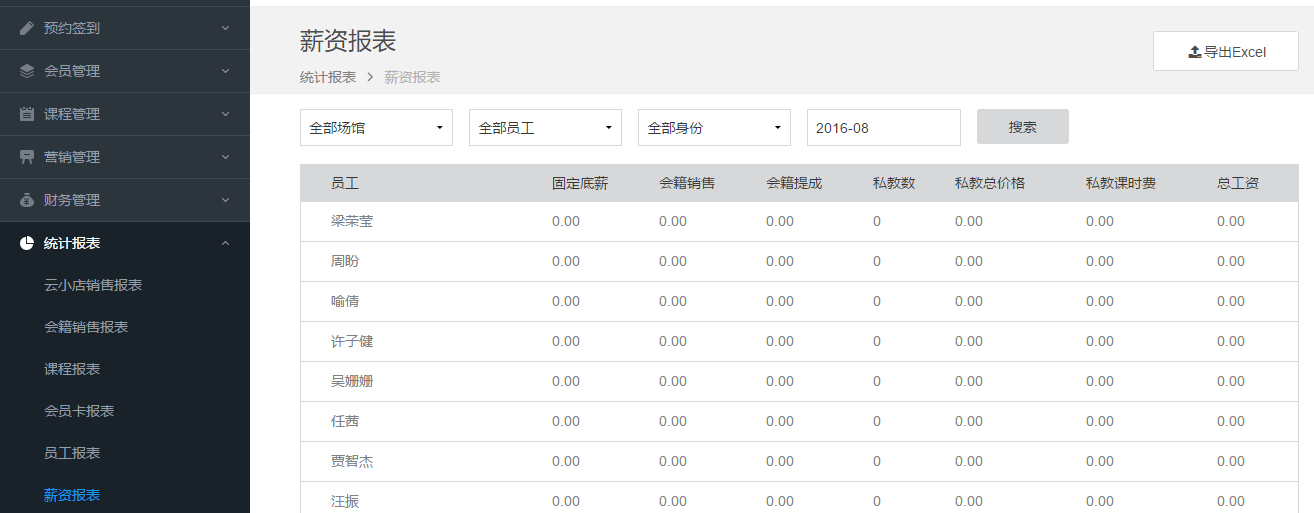Click the pencil icon beside 预约签到
Image resolution: width=1314 pixels, height=513 pixels.
27,28
